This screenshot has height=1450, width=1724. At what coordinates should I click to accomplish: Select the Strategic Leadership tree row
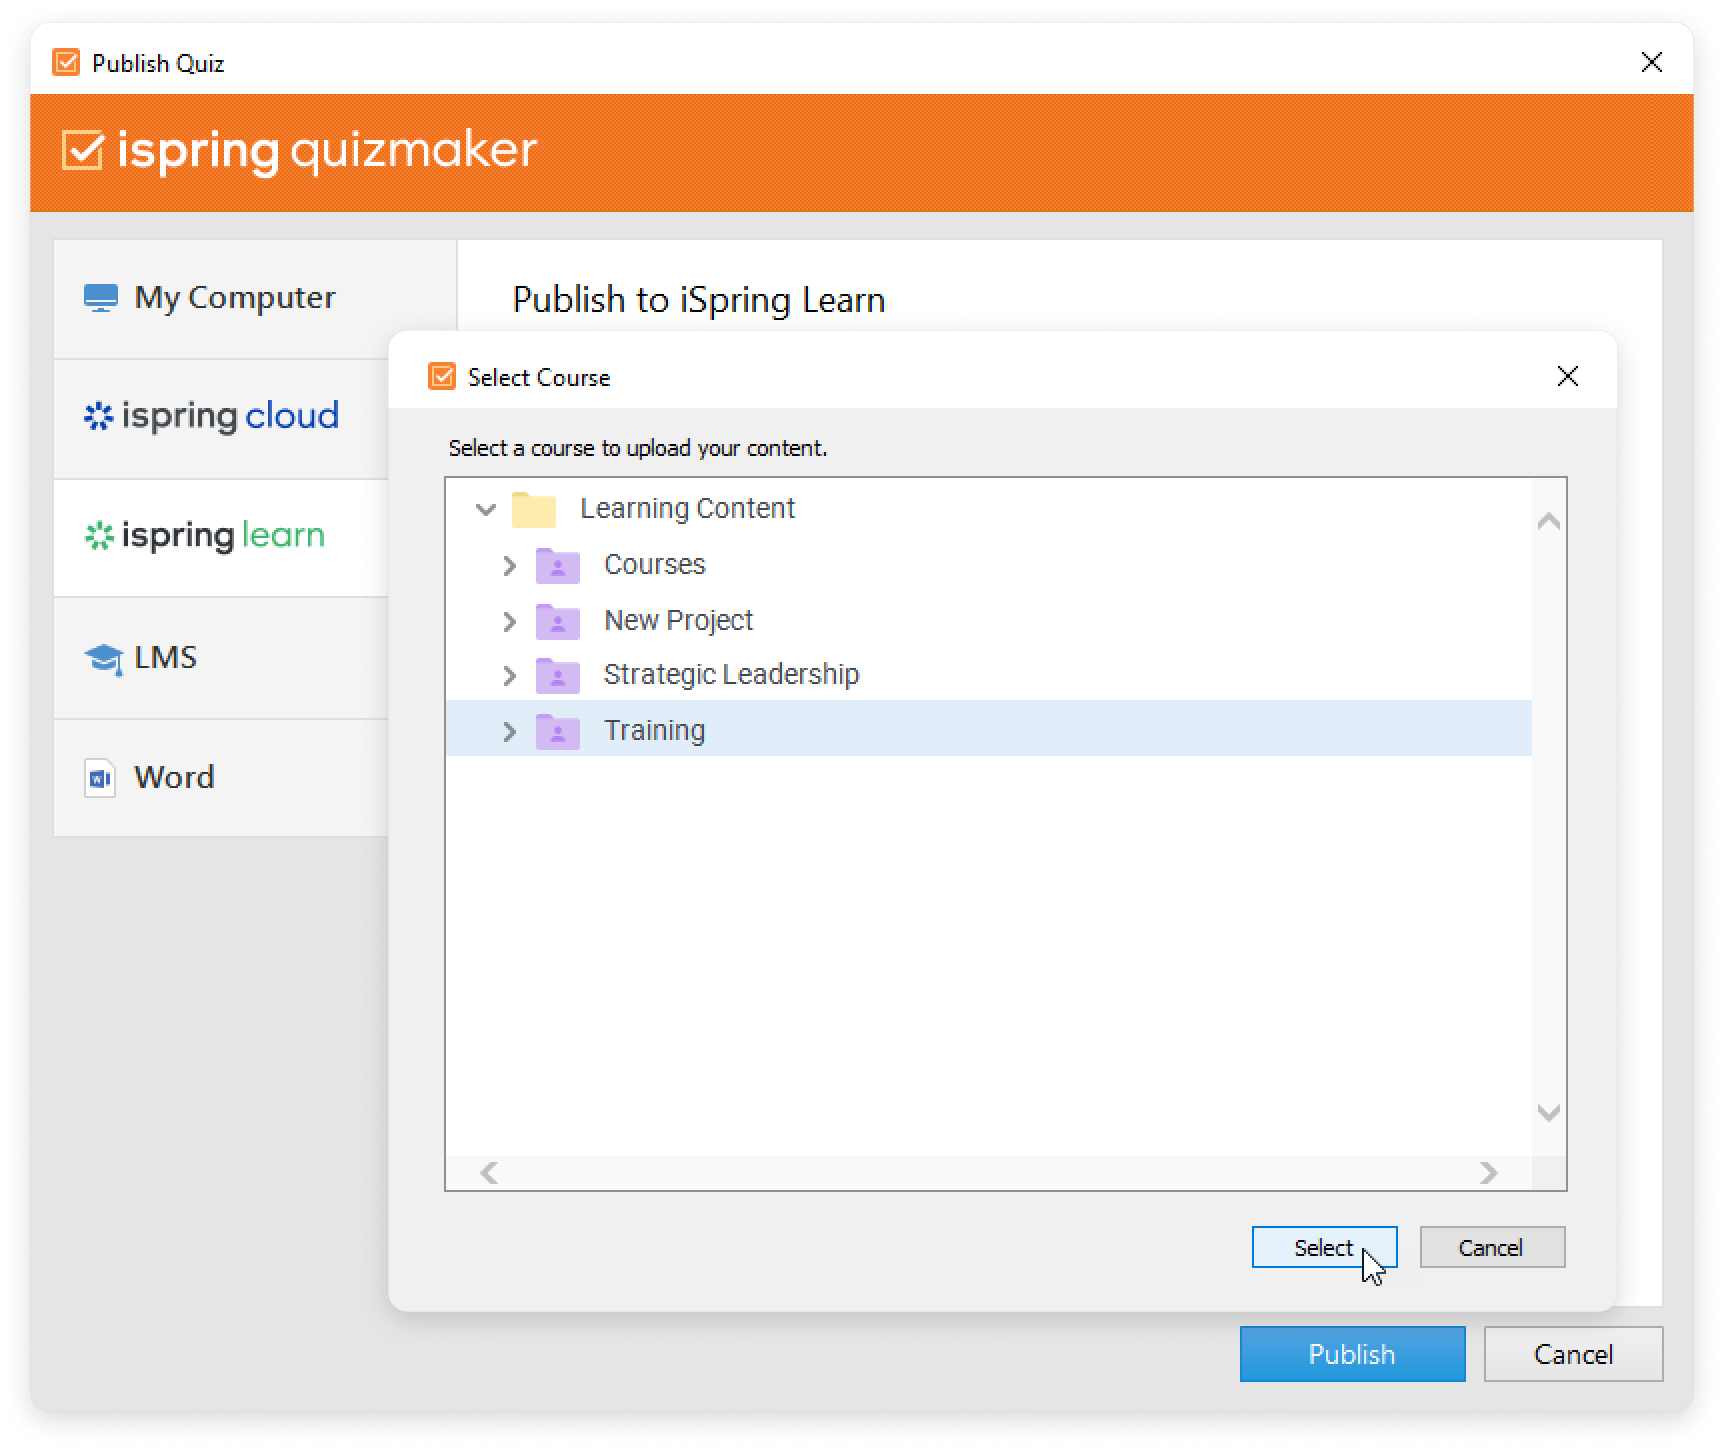[988, 675]
